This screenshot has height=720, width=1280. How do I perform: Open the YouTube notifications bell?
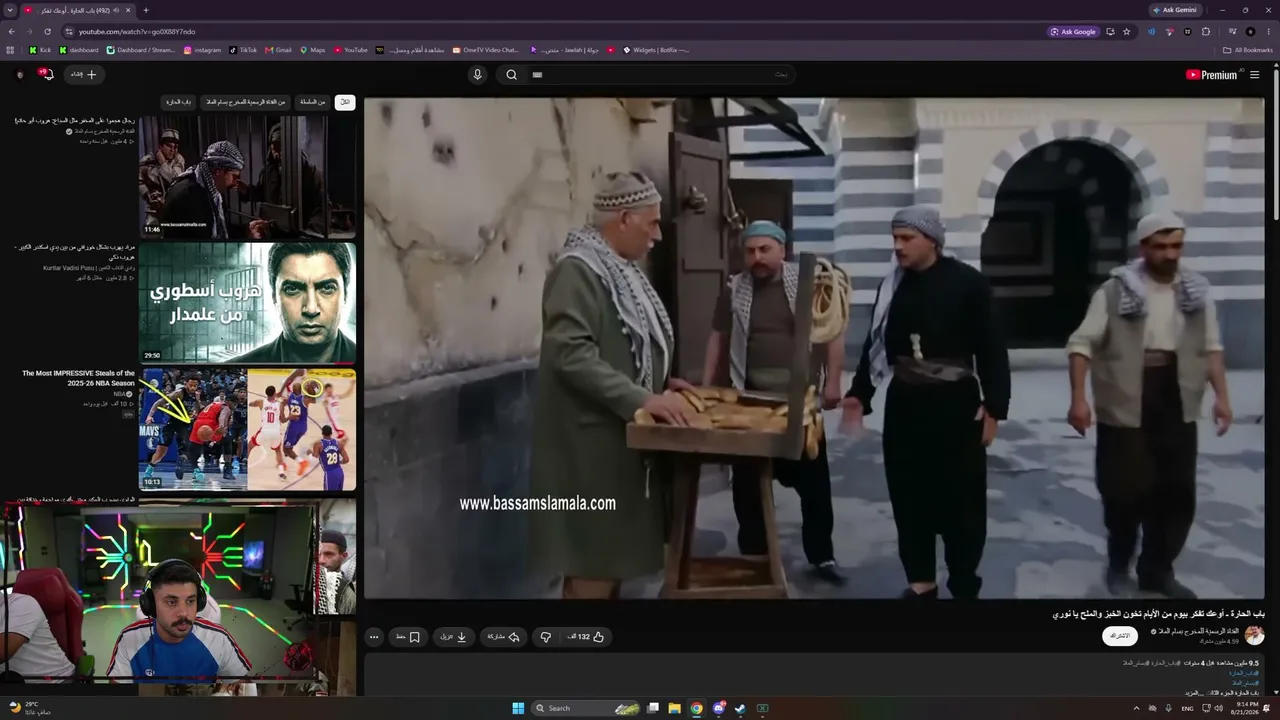pyautogui.click(x=46, y=74)
